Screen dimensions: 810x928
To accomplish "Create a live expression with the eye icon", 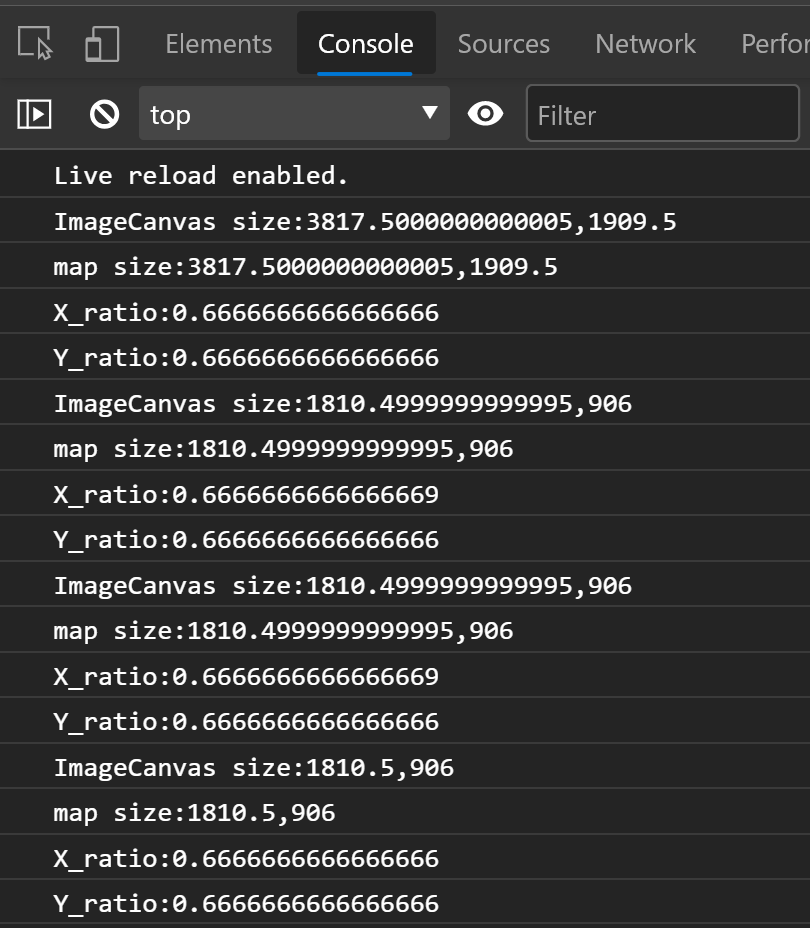I will [x=486, y=113].
